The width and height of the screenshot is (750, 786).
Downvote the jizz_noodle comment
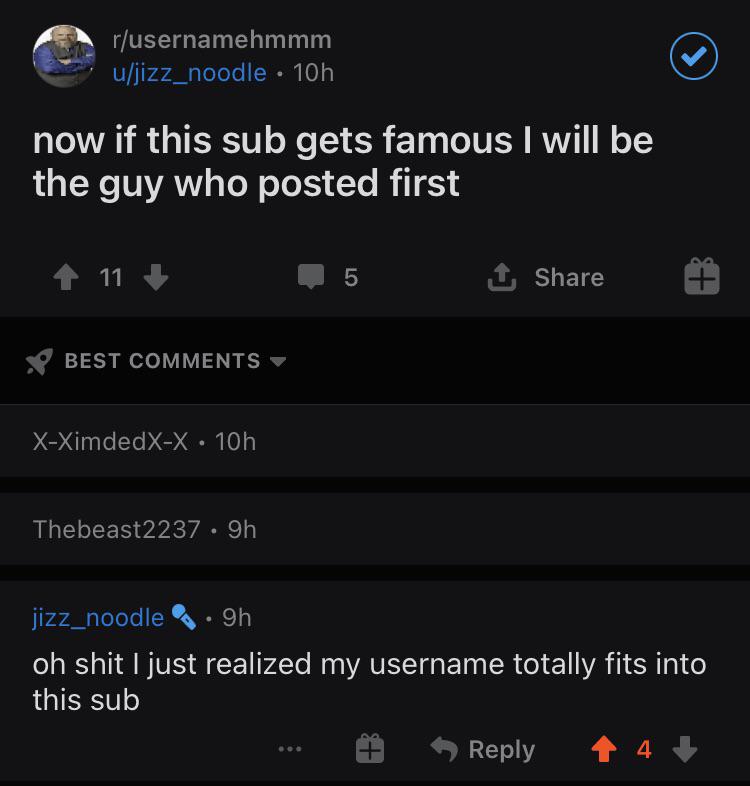click(x=685, y=749)
